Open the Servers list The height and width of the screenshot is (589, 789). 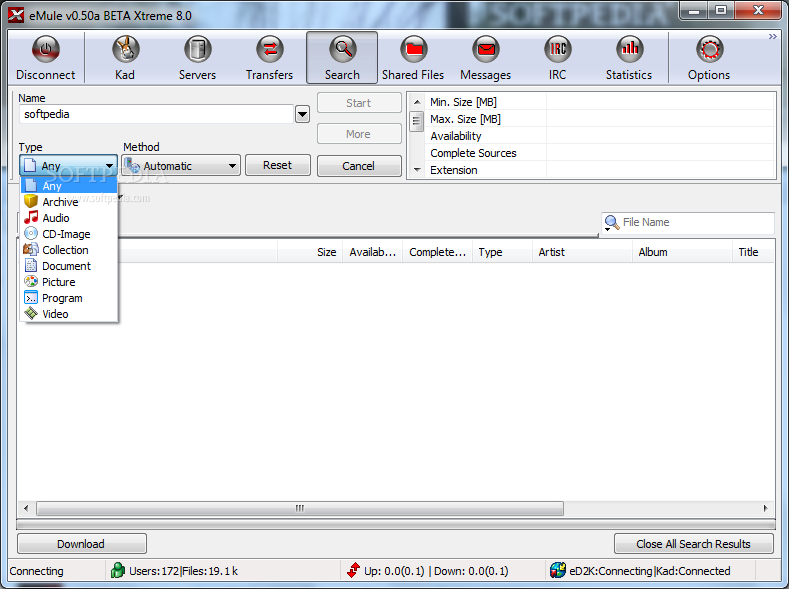click(197, 58)
